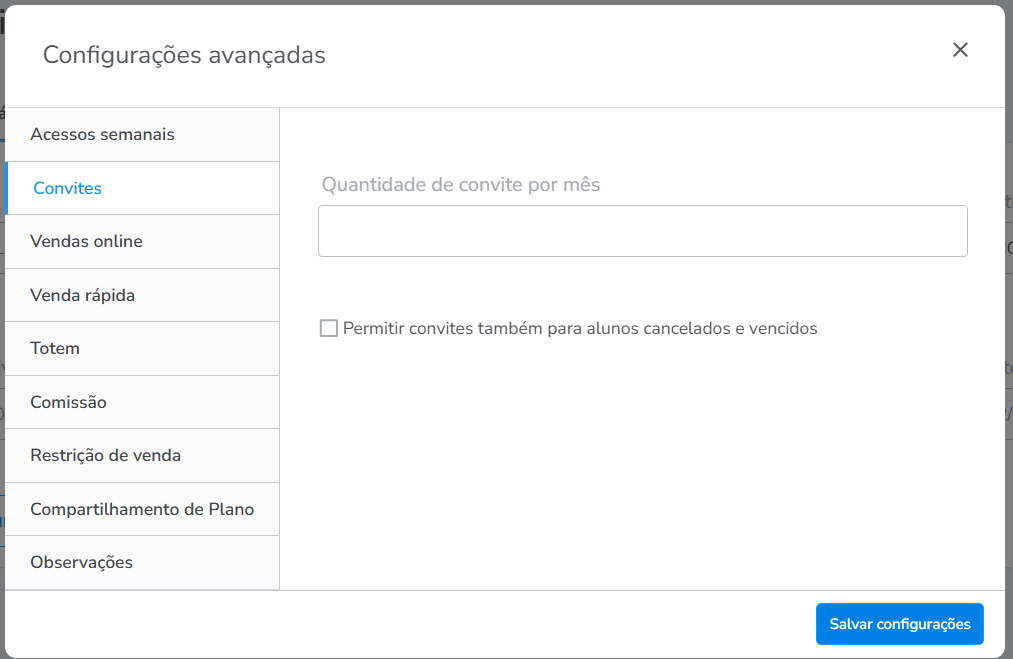Click the Quantidade de convite por mês field
Screen dimensions: 1013x659
click(x=642, y=231)
